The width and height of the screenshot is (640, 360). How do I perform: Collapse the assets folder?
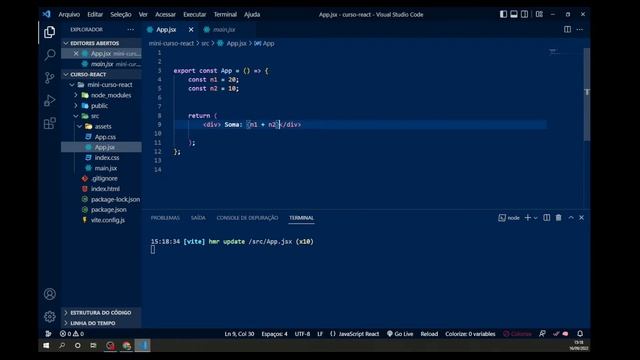pyautogui.click(x=101, y=127)
